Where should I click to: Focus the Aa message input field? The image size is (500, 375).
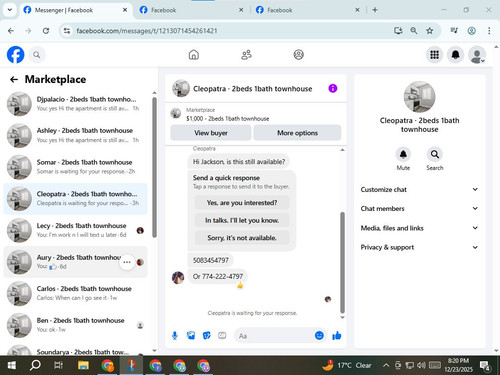[275, 336]
